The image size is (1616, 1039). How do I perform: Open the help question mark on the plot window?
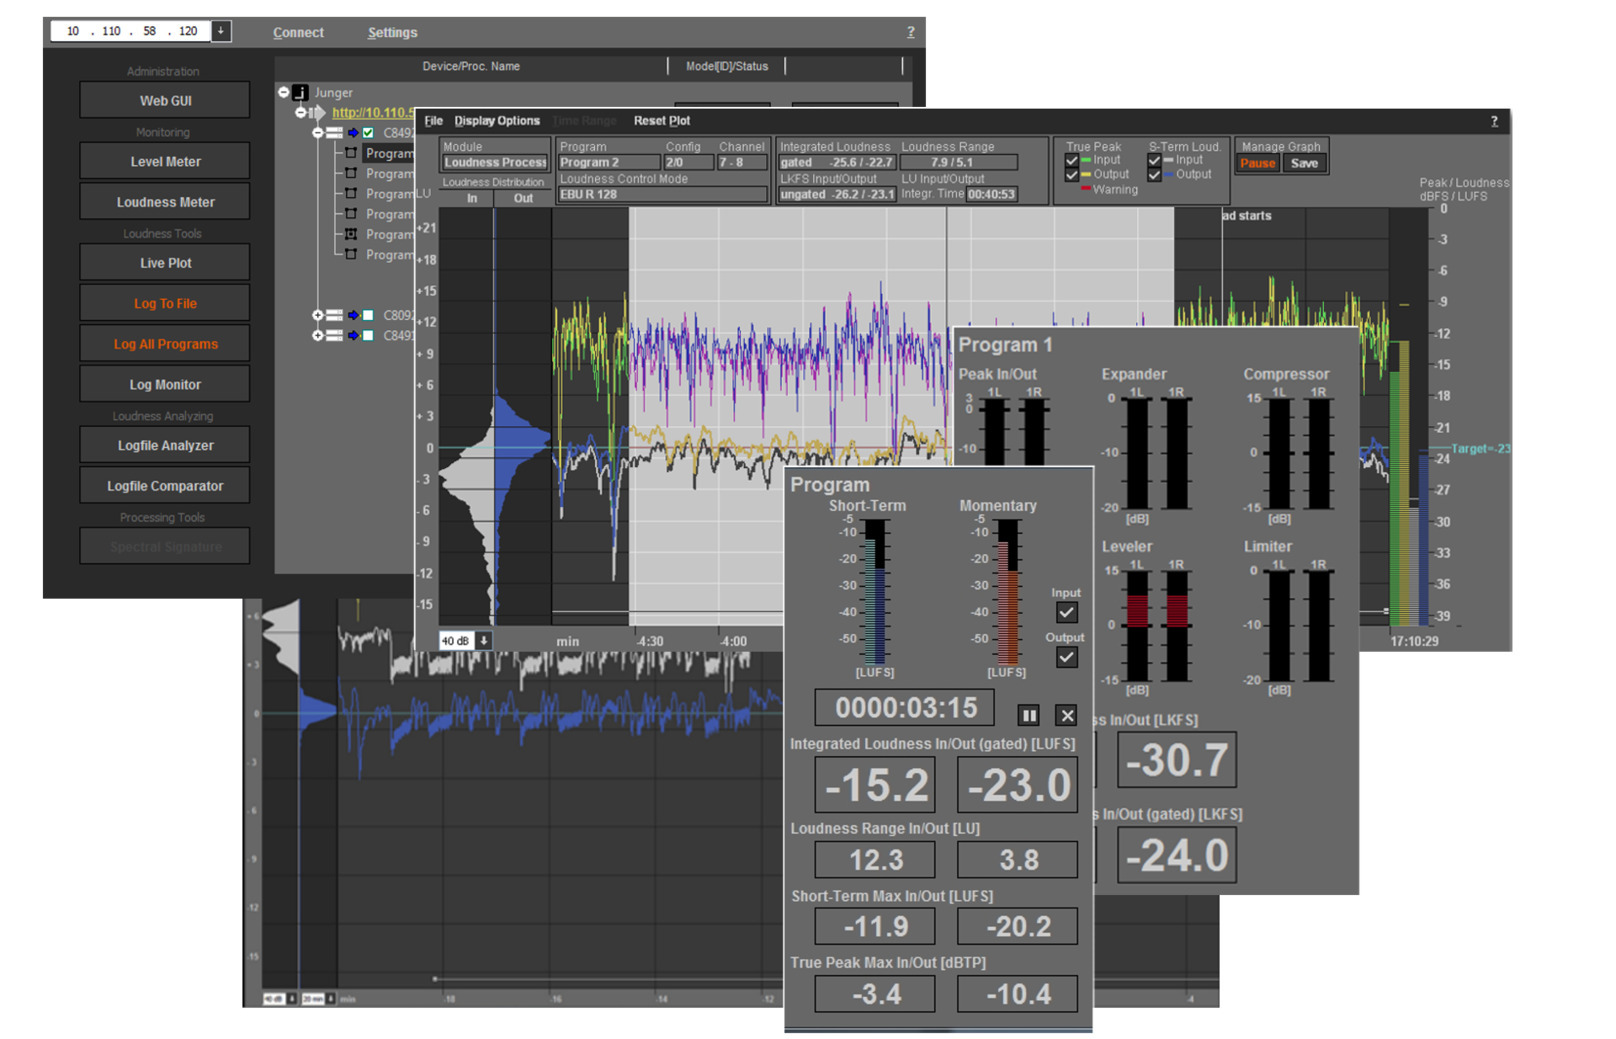tap(1494, 121)
